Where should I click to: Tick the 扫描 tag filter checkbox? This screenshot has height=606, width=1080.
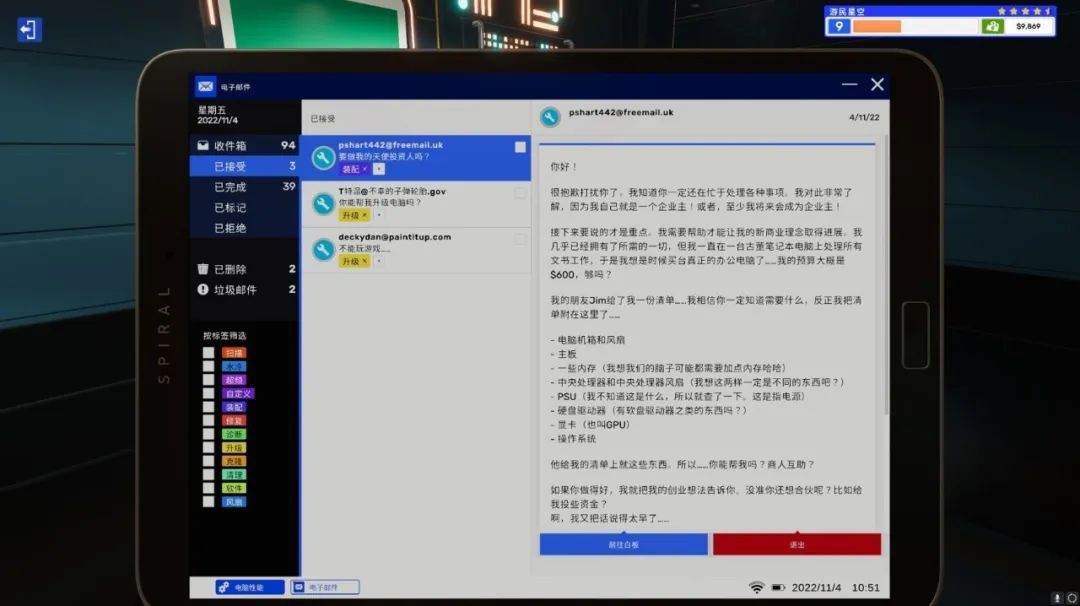click(208, 353)
